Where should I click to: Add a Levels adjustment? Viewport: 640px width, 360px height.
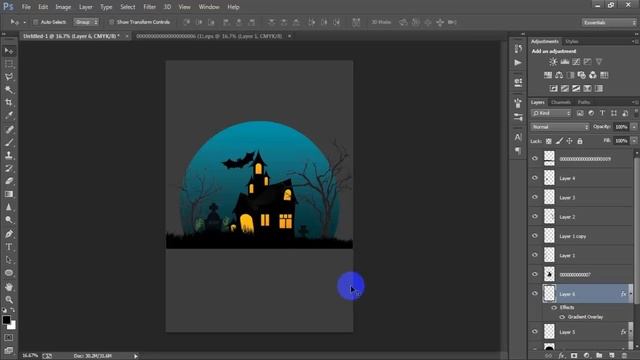564,62
